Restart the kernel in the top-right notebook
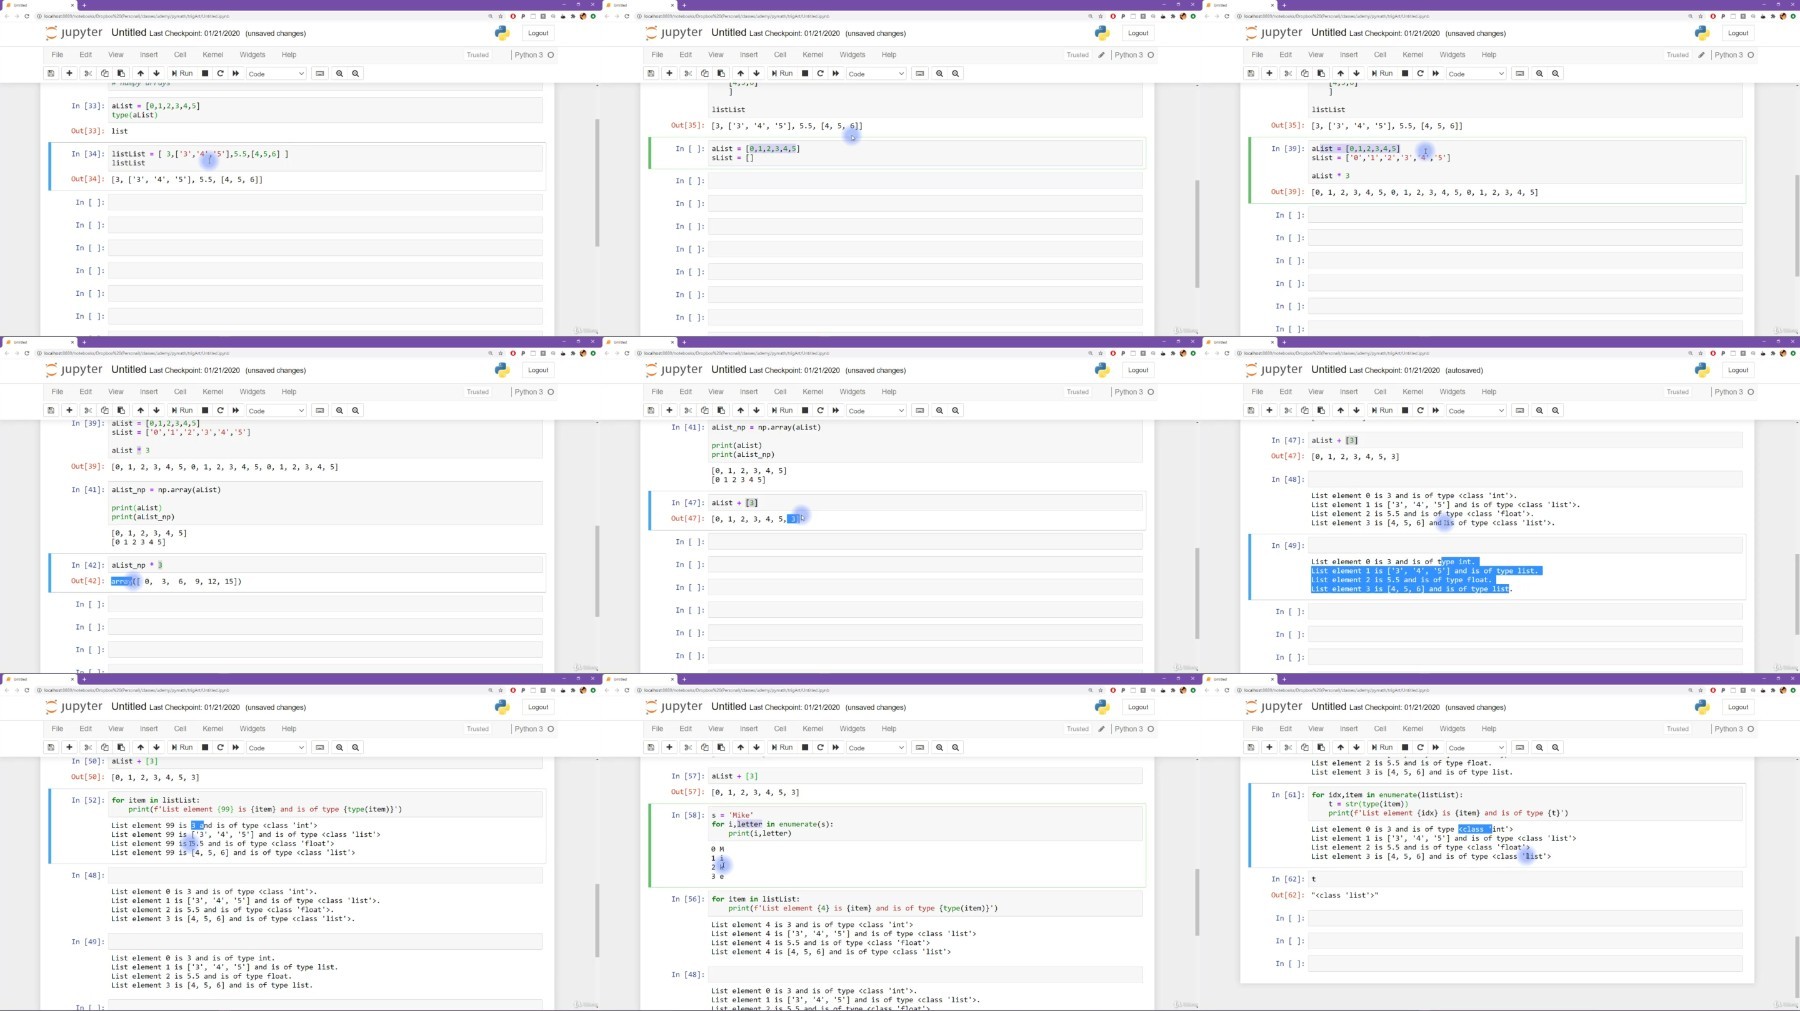1800x1011 pixels. point(1420,73)
